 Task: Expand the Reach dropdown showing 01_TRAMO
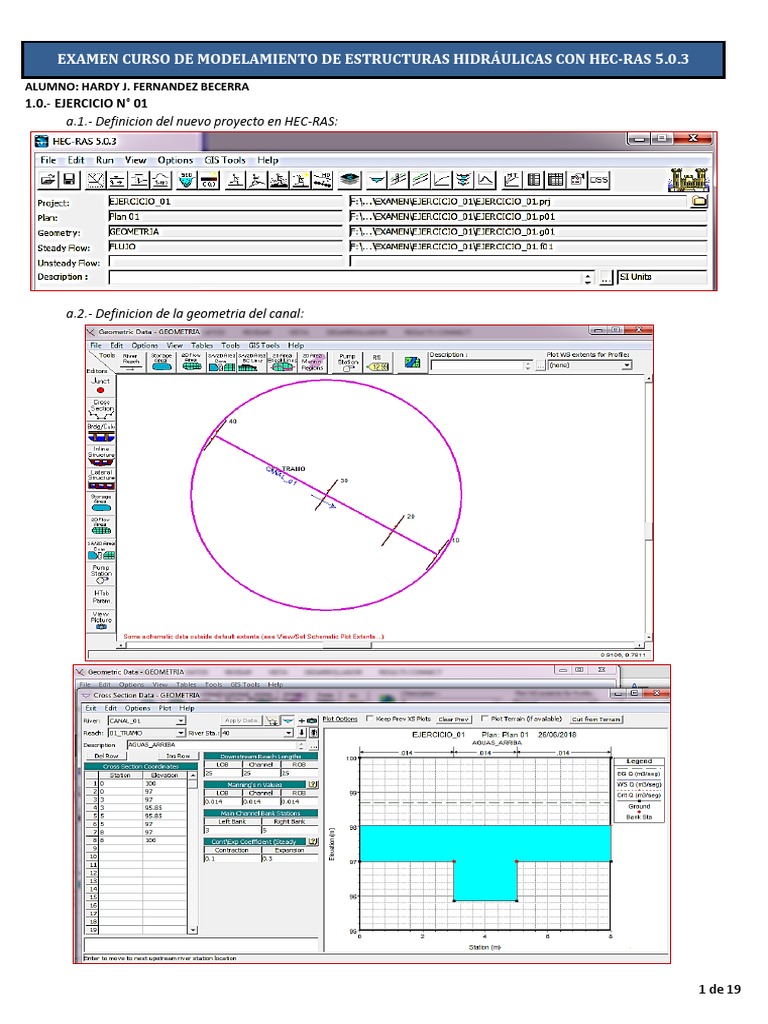click(180, 733)
